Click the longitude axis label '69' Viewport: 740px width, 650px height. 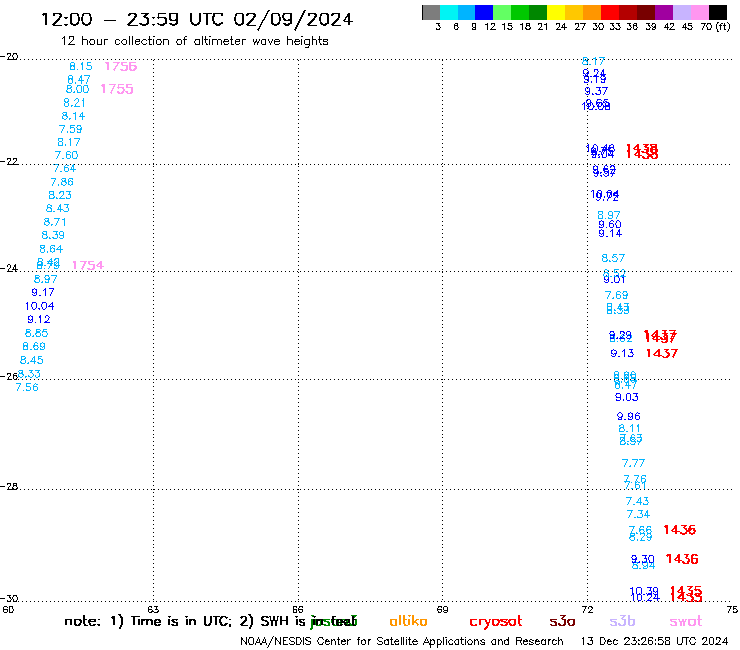442,610
